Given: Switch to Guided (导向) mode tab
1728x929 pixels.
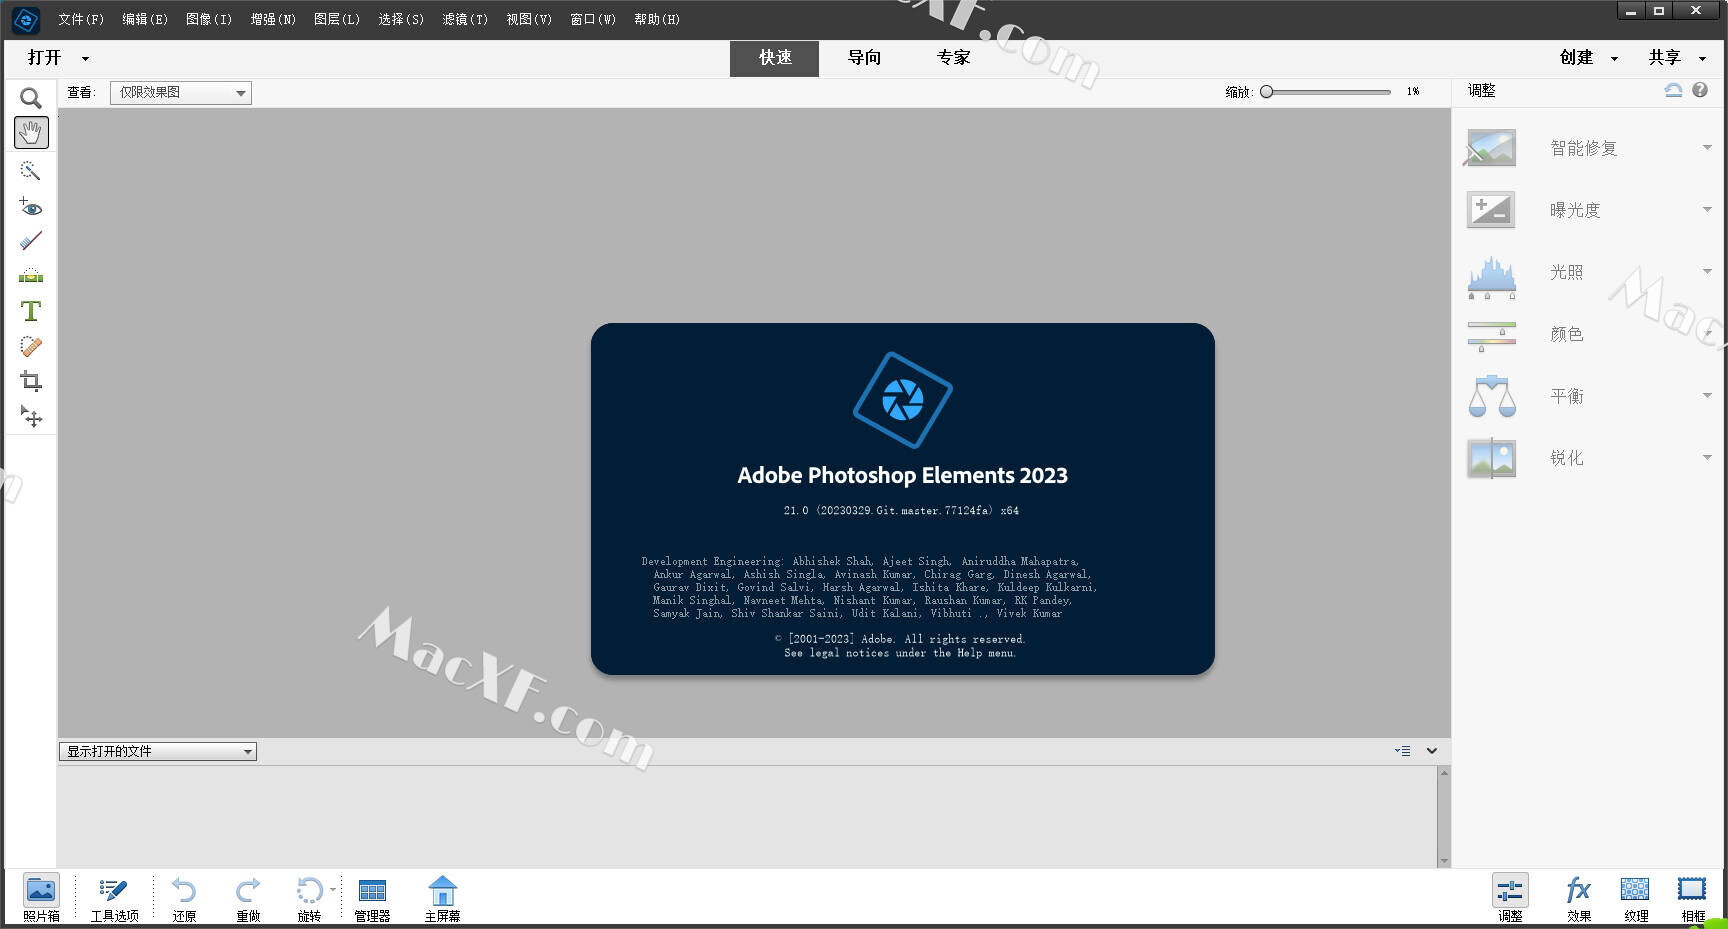Looking at the screenshot, I should 864,58.
